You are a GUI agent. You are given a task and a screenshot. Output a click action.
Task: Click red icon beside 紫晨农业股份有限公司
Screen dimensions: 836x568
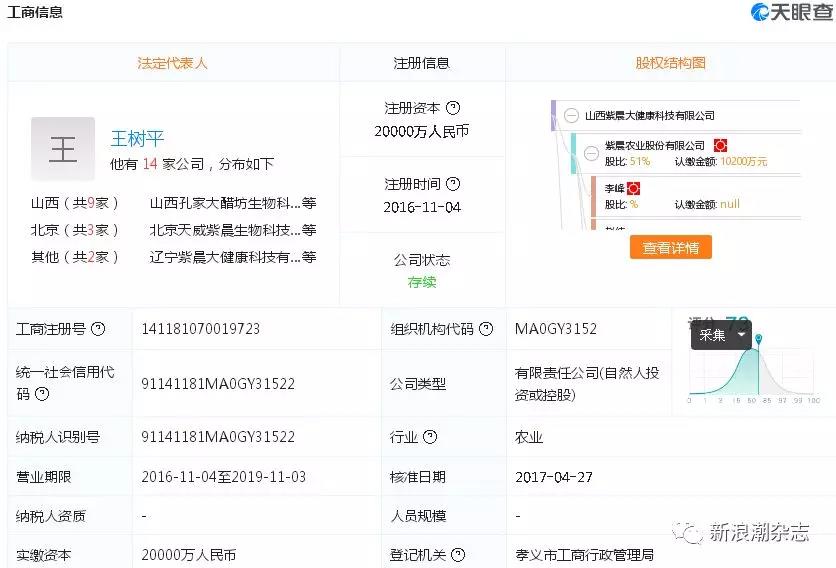[x=720, y=146]
